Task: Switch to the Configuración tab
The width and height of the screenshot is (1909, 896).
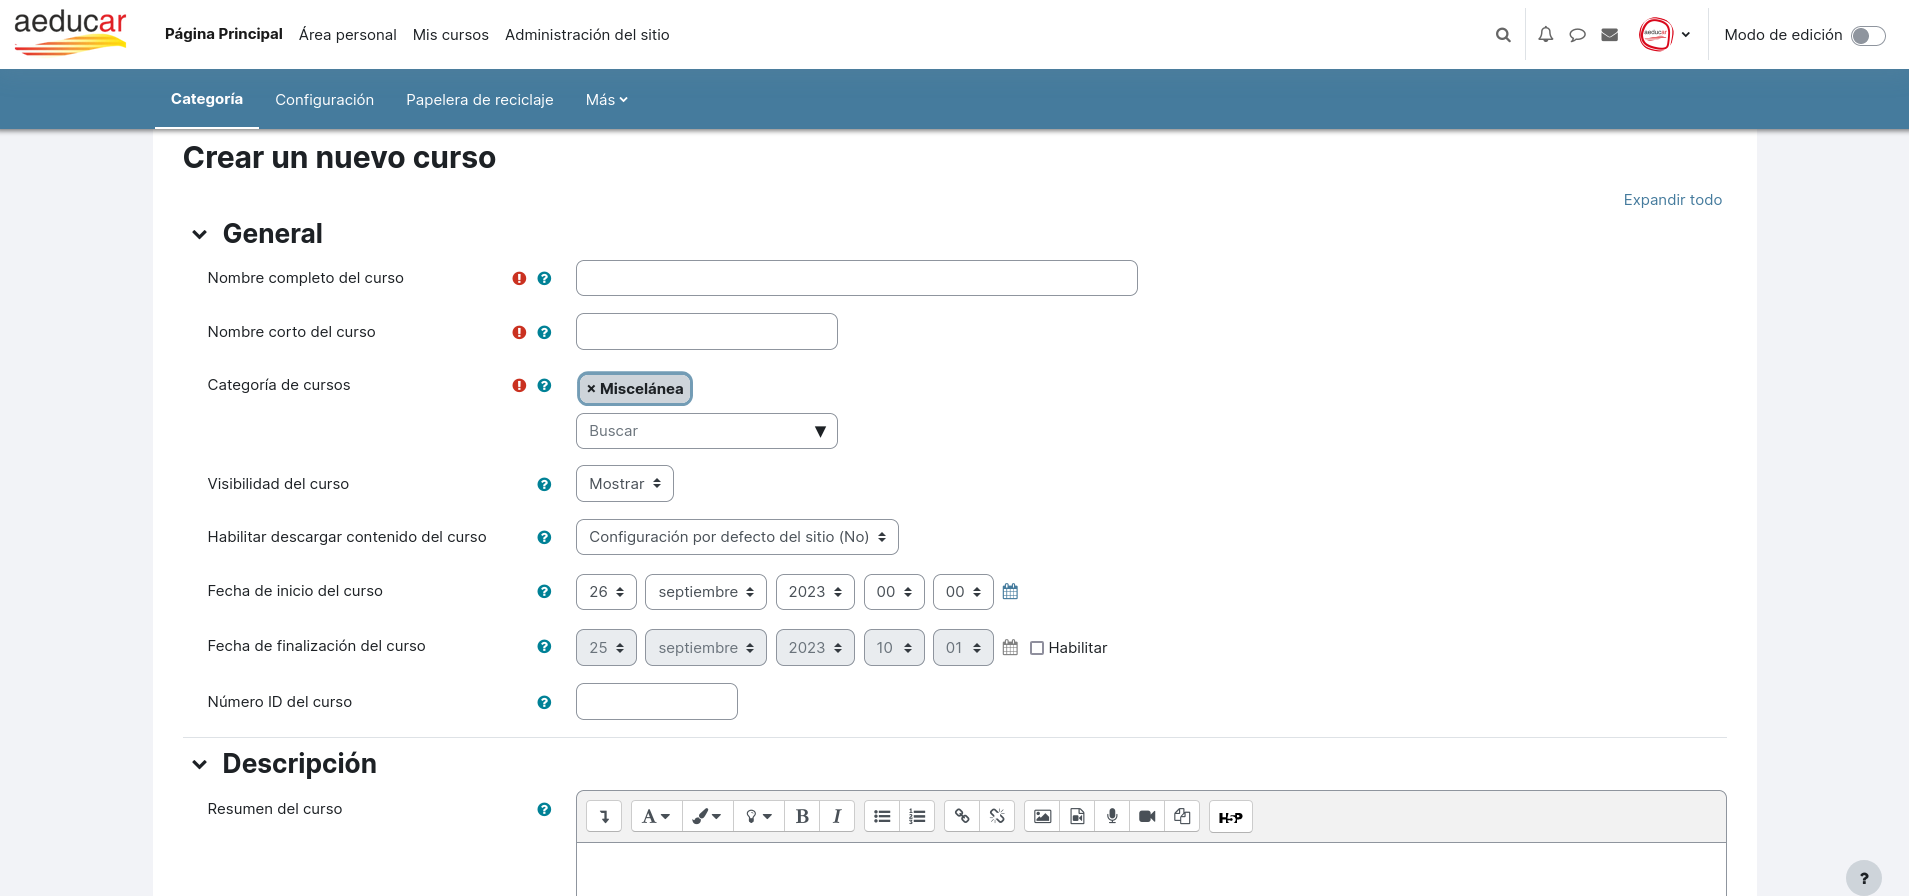Action: pos(324,100)
